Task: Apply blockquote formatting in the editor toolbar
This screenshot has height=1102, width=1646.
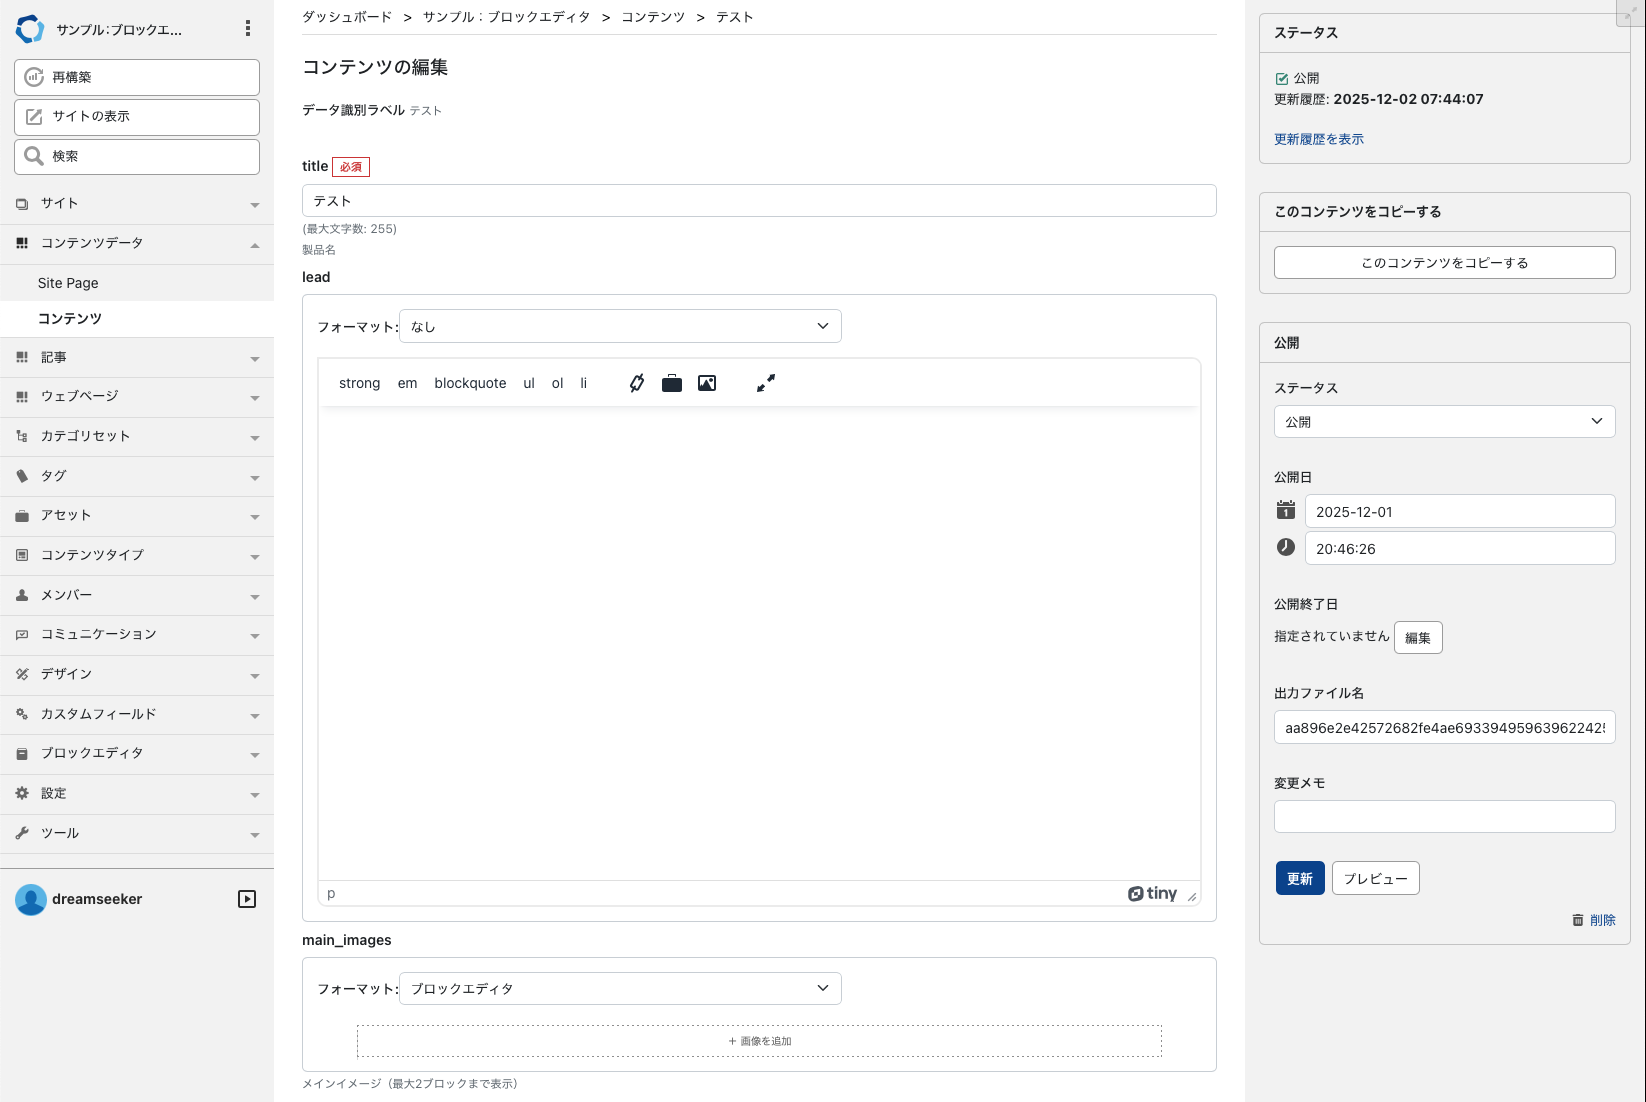Action: coord(469,382)
